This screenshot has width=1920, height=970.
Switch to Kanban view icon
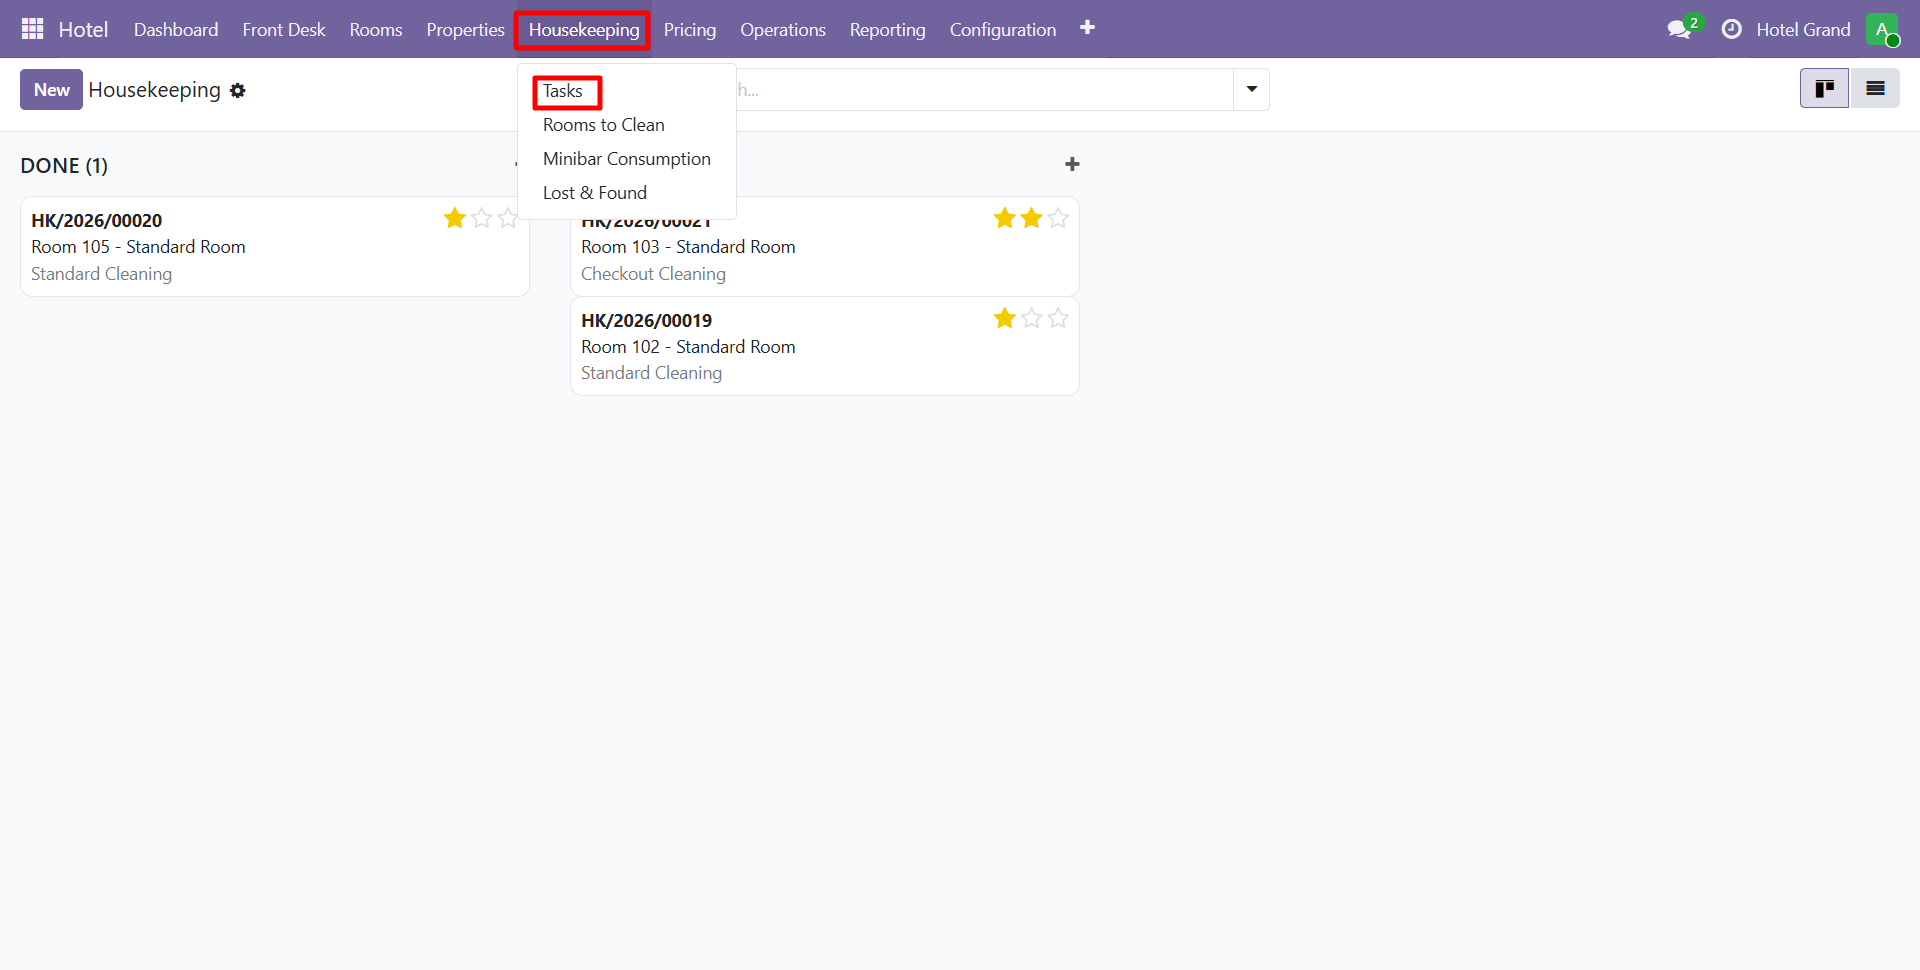pyautogui.click(x=1824, y=88)
